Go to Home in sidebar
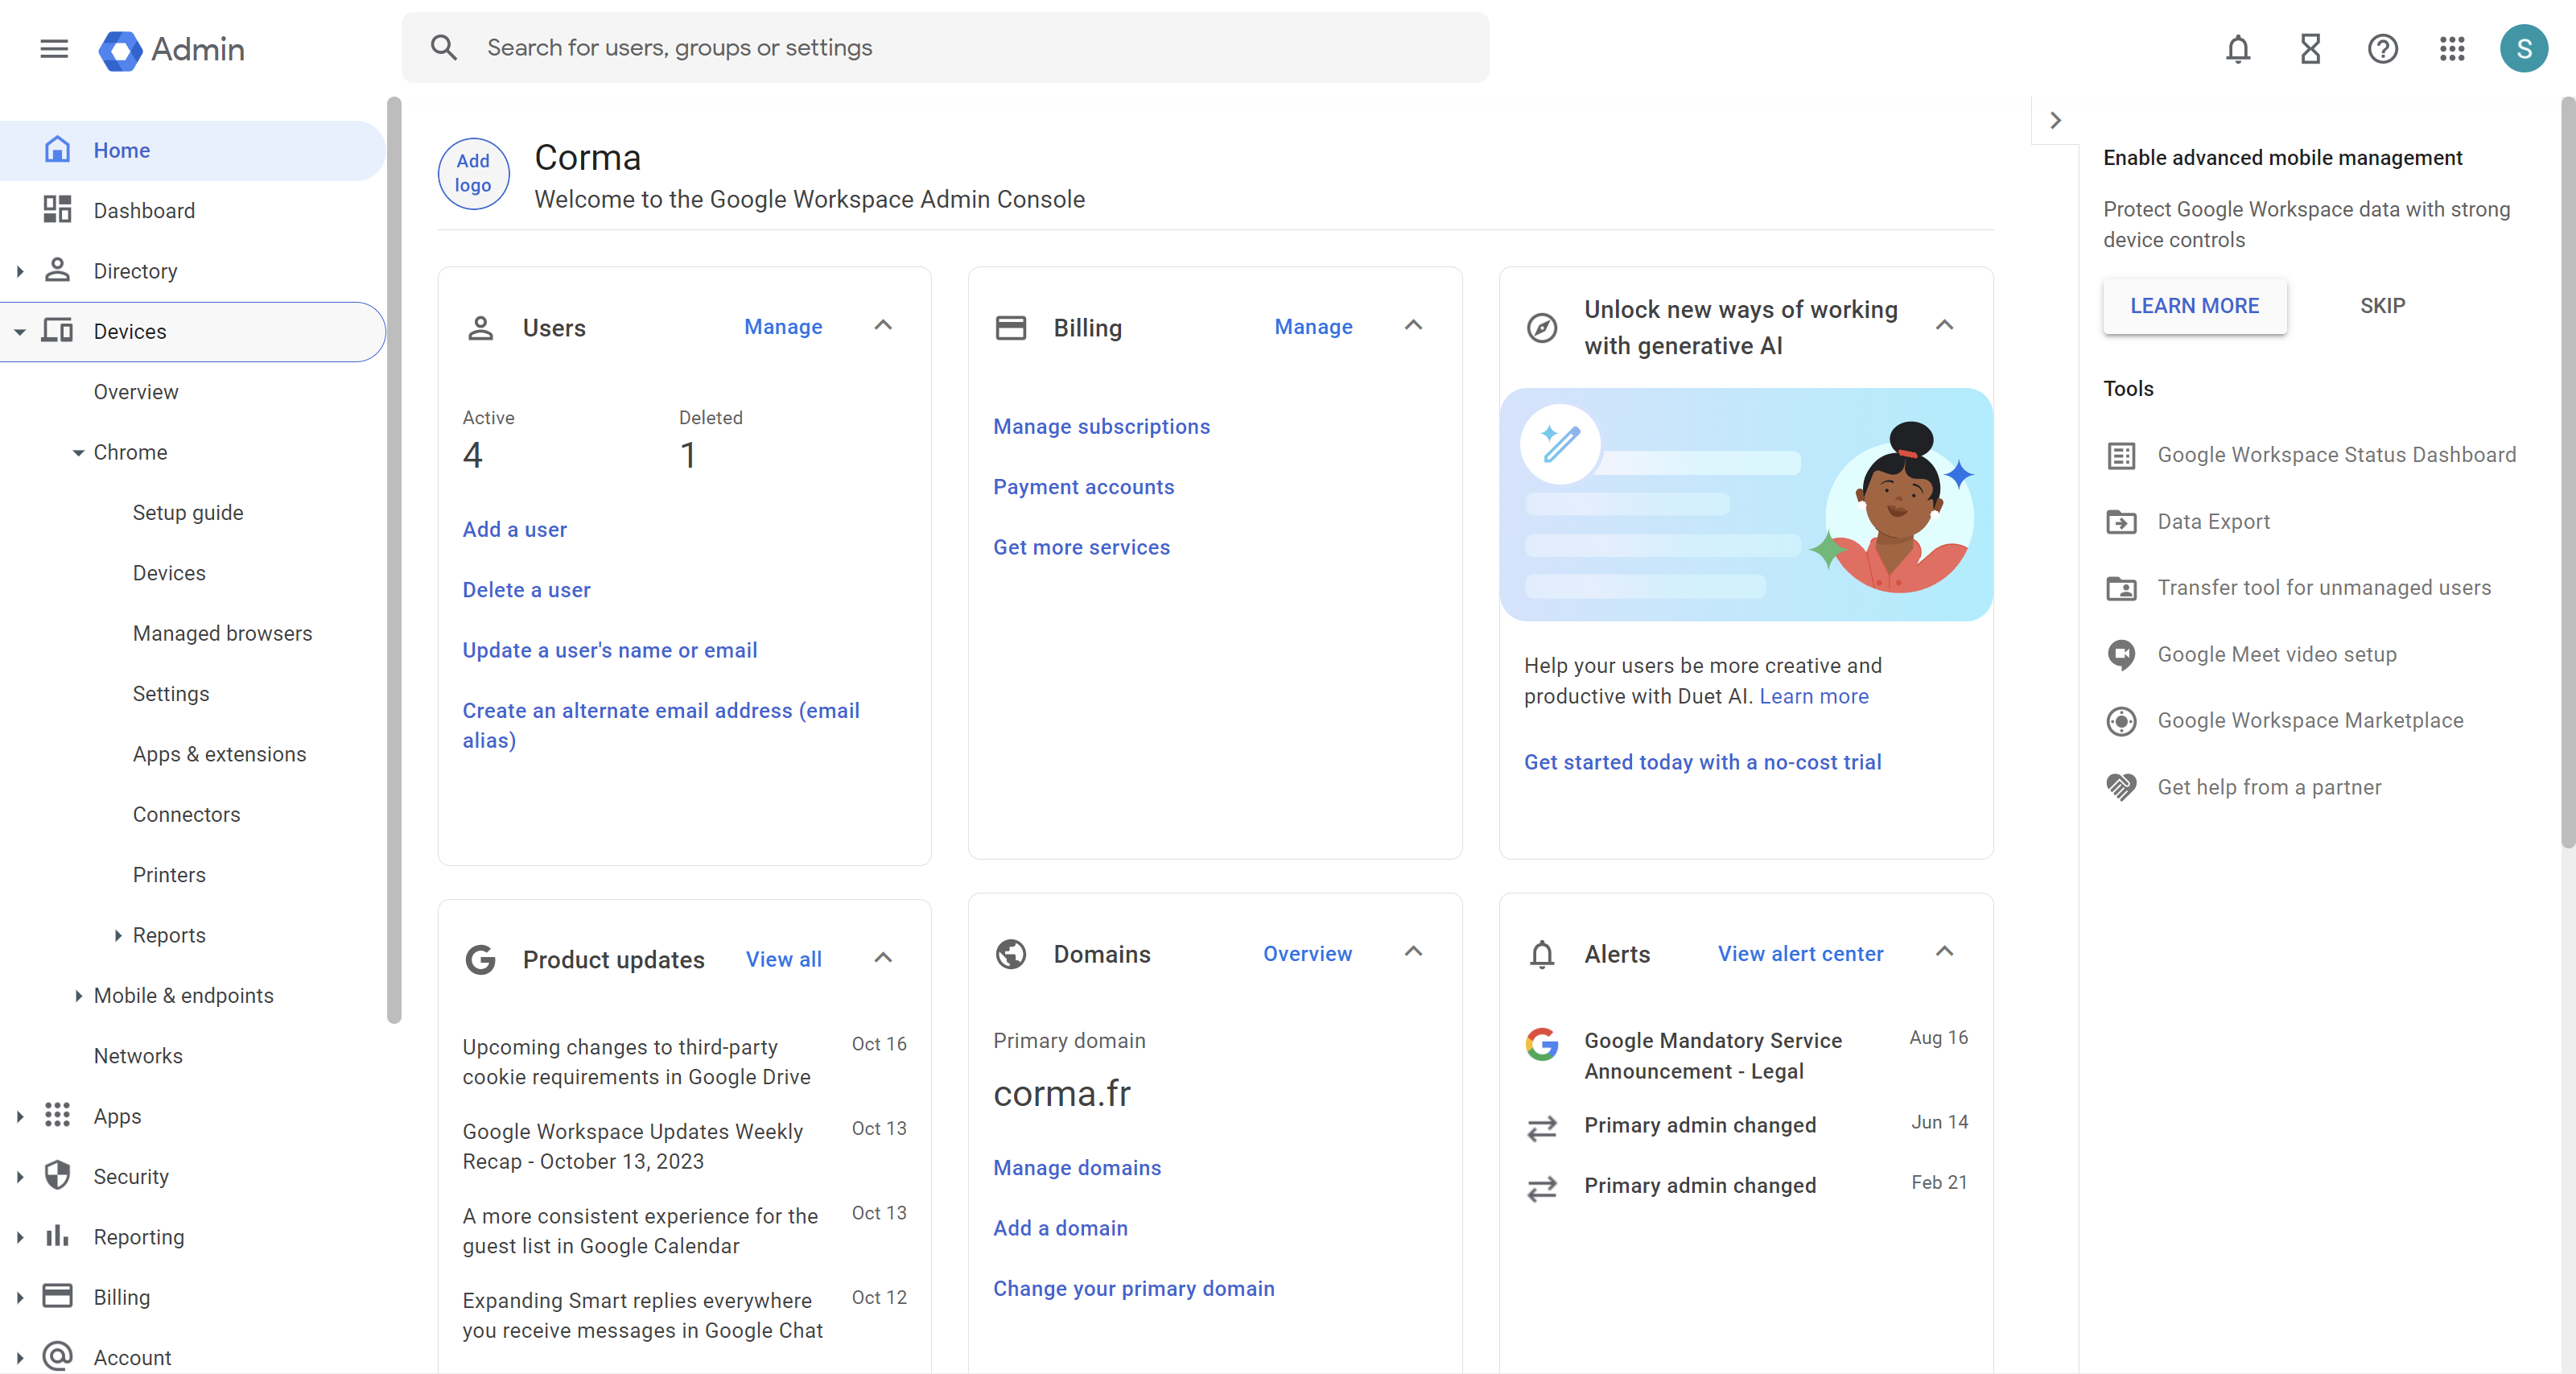The width and height of the screenshot is (2576, 1374). pos(192,150)
